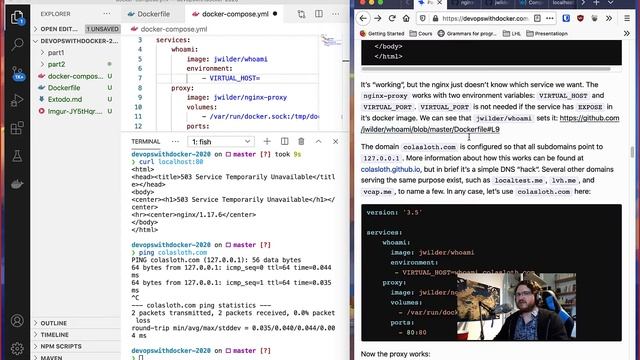Open the Cours bookmarks folder
The image size is (640, 360).
(x=421, y=33)
